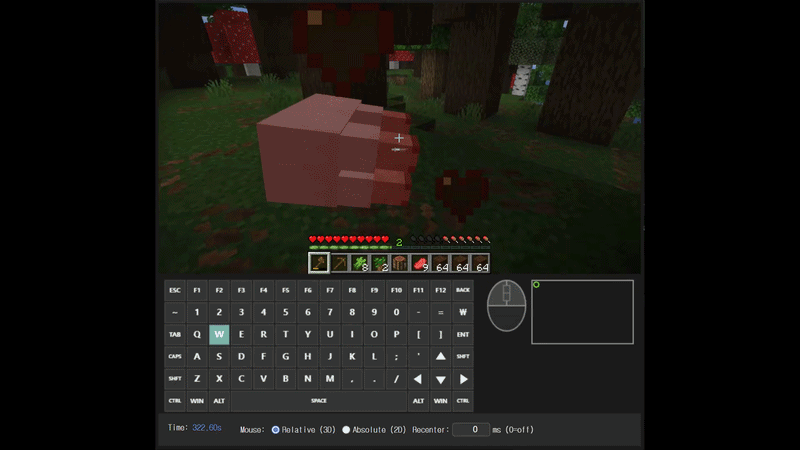Click the green cursor marker in tracking box
Screen dimensions: 800x450
tap(536, 285)
